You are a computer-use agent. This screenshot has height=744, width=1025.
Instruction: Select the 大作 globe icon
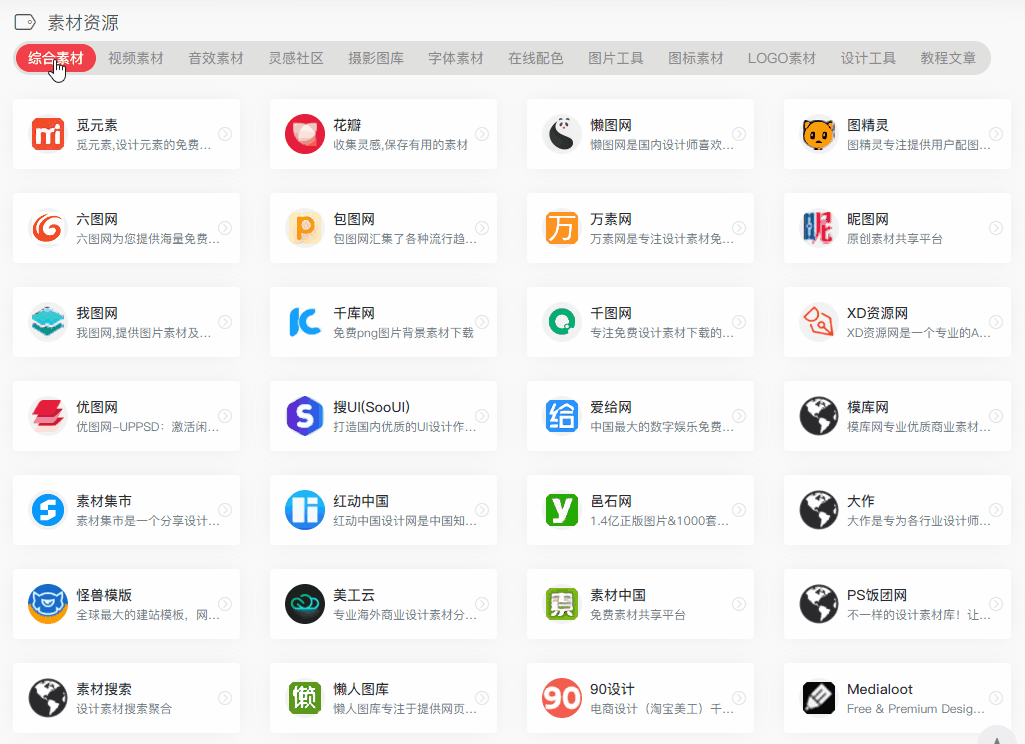pos(818,511)
